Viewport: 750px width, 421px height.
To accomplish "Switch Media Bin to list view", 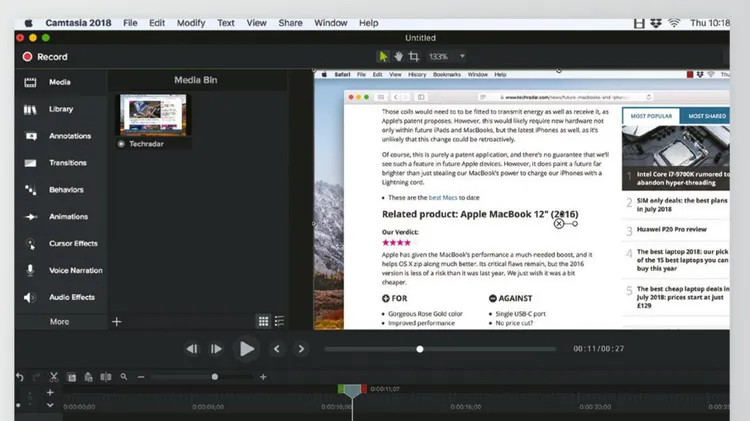I will (x=279, y=321).
